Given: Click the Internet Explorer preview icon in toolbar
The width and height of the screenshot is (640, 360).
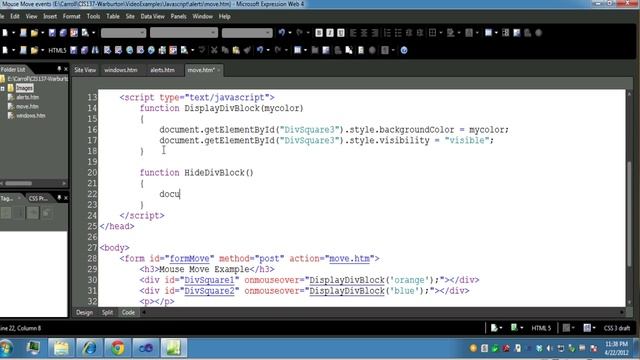Looking at the screenshot, I should coord(129,50).
